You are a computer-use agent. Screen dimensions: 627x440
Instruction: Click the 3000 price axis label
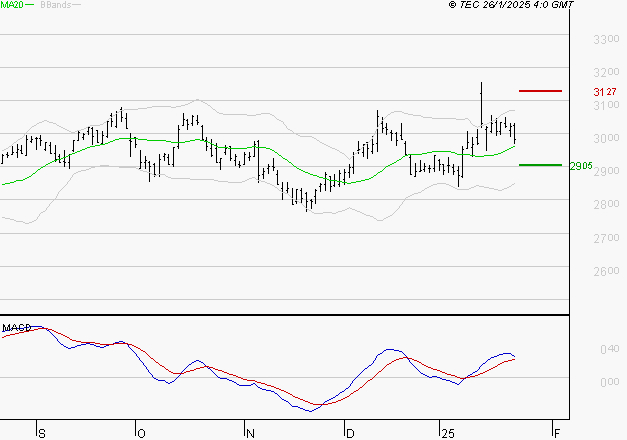click(x=606, y=138)
